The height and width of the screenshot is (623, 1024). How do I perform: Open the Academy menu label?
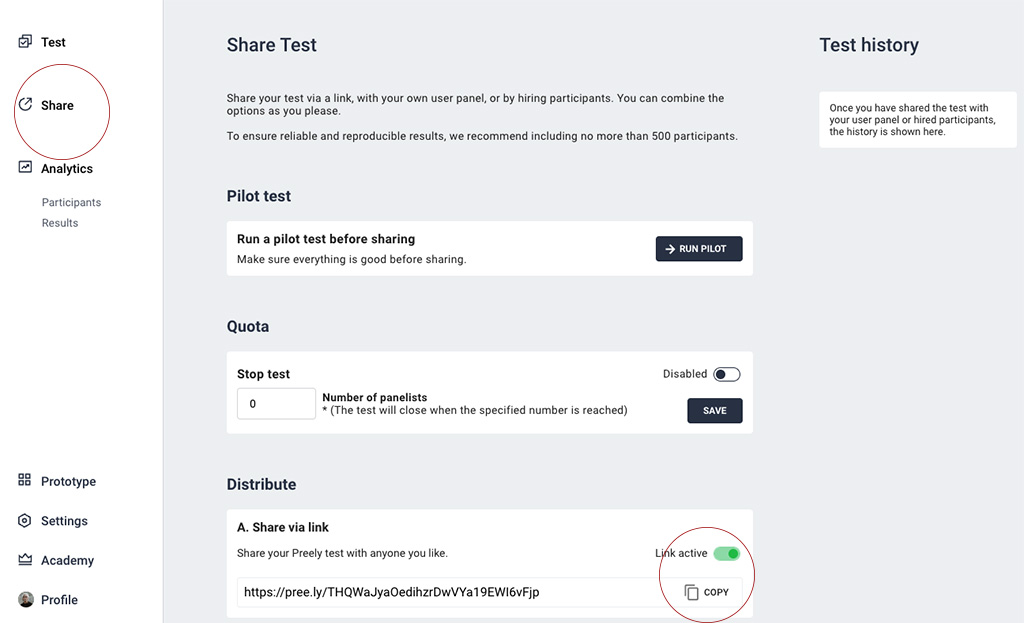point(67,560)
